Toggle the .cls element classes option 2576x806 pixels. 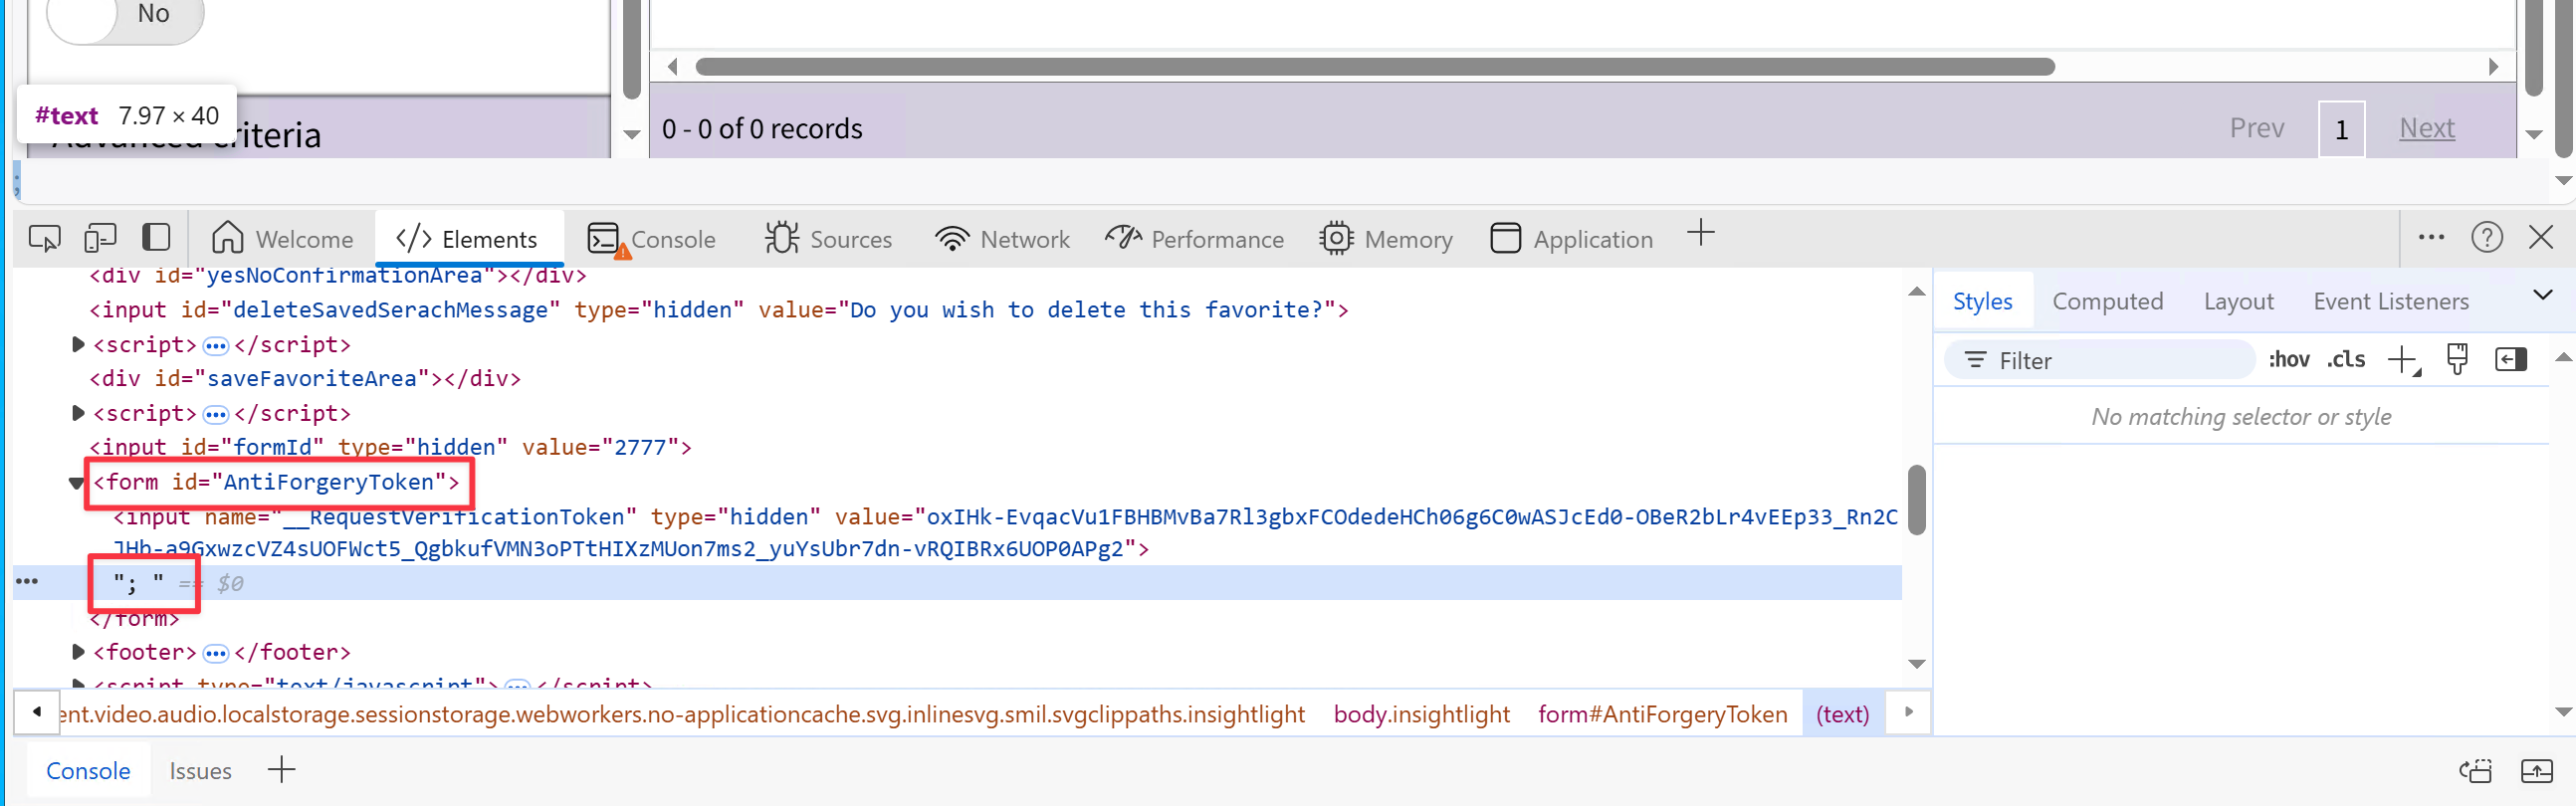point(2345,360)
